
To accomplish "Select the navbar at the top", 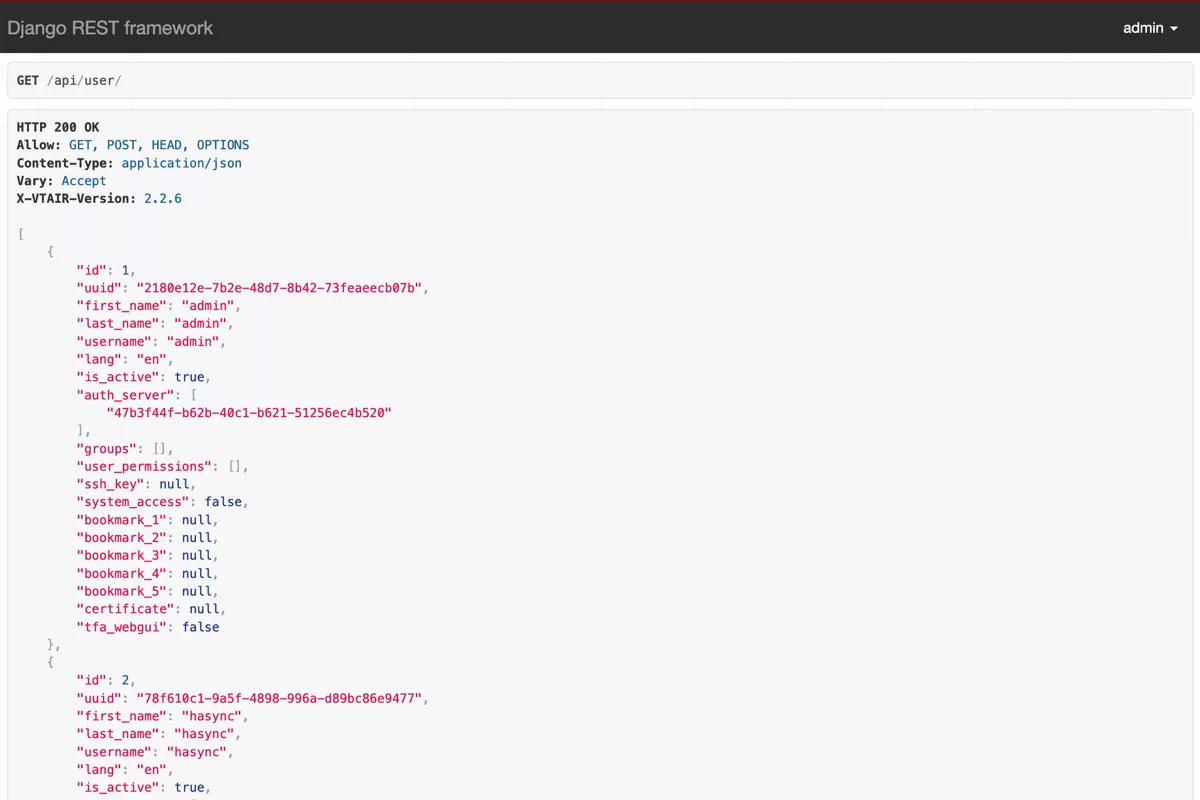I will tap(600, 28).
